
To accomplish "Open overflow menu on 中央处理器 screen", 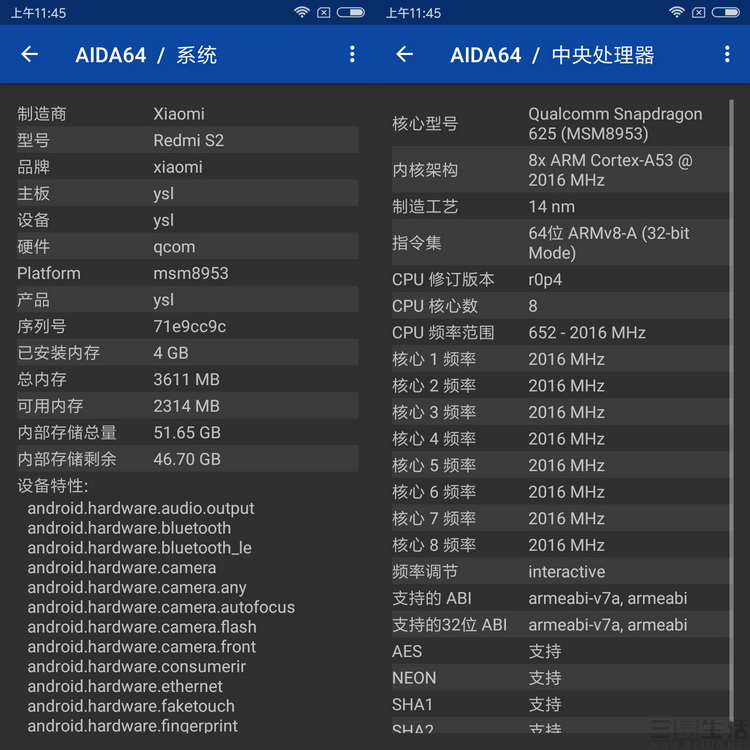I will [x=727, y=55].
